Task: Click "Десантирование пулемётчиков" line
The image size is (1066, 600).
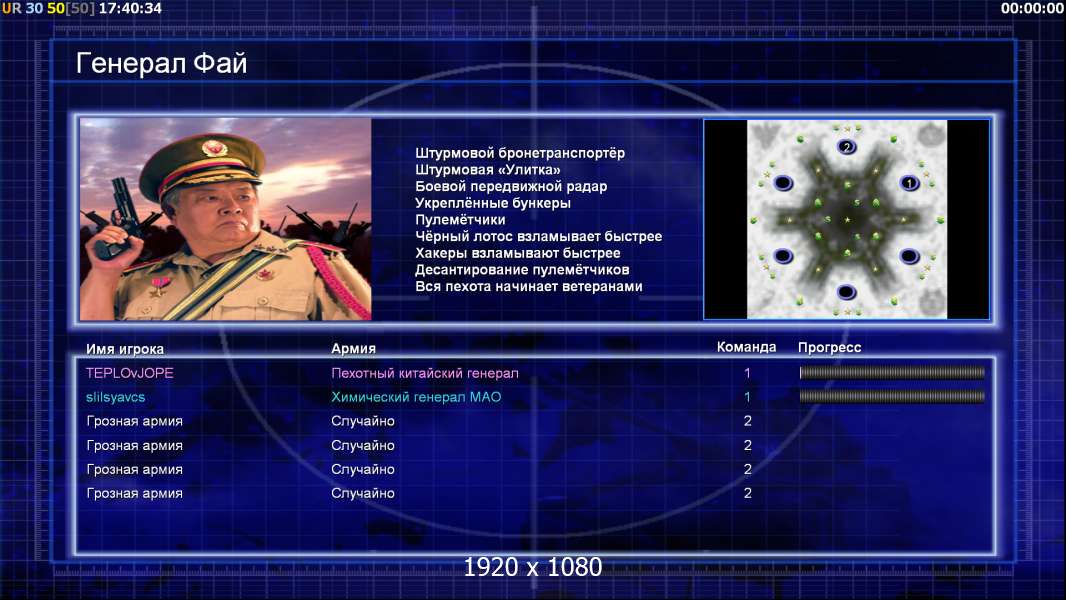Action: pyautogui.click(x=522, y=270)
